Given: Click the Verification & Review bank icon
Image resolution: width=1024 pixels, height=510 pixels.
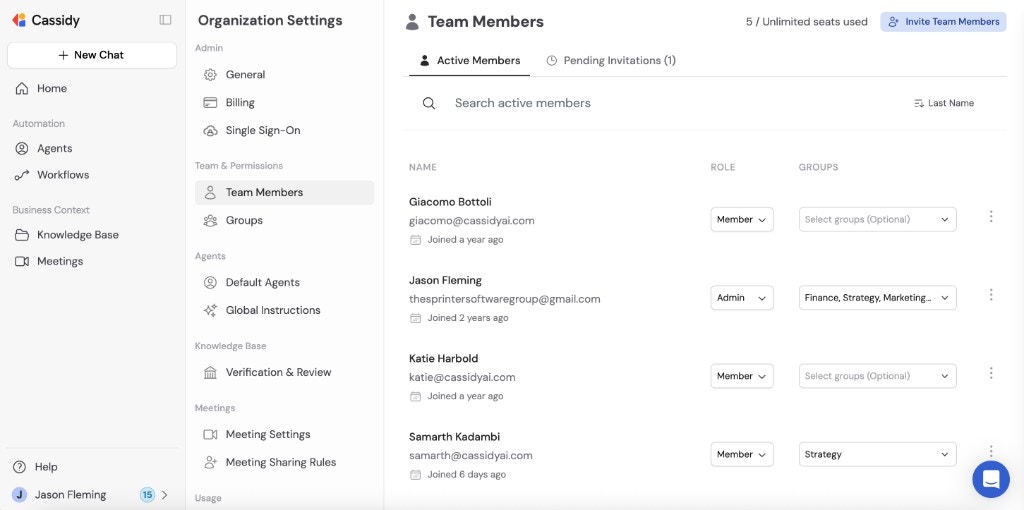Looking at the screenshot, I should point(210,372).
